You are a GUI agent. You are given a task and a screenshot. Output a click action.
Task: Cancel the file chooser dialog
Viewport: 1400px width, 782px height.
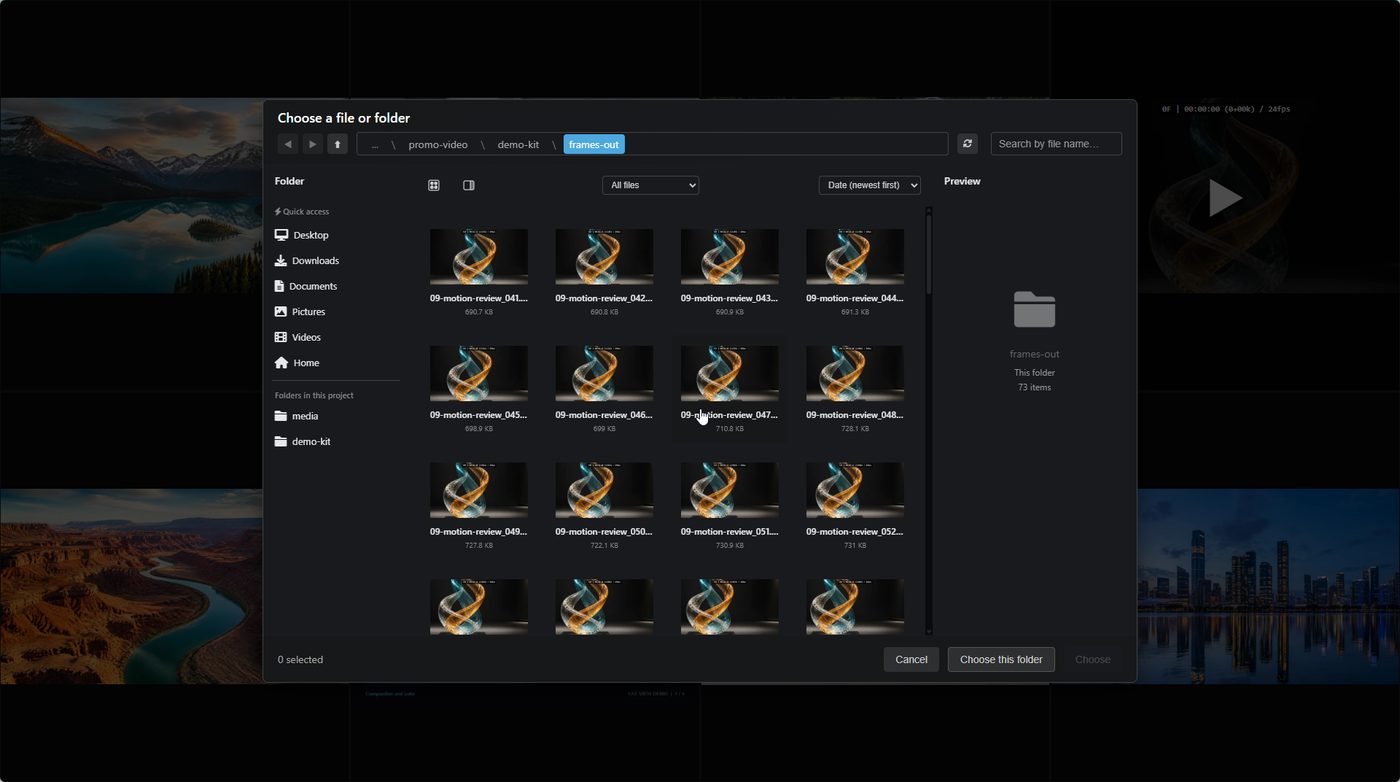coord(911,660)
